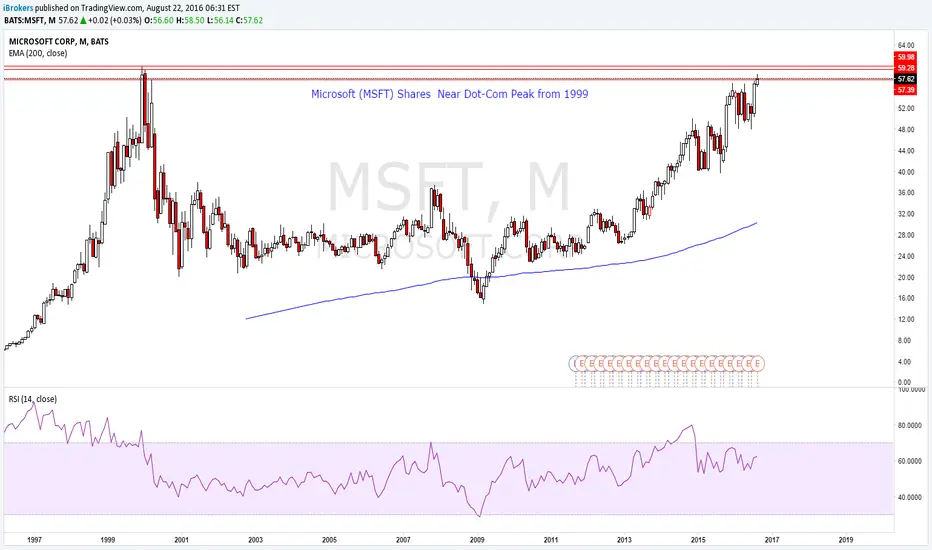Select the close value C:57.62
Viewport: 932px width, 550px height.
[x=249, y=20]
